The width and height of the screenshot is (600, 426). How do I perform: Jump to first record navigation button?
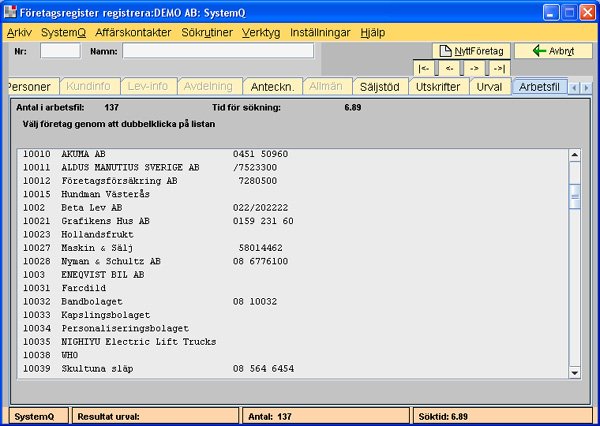click(425, 68)
